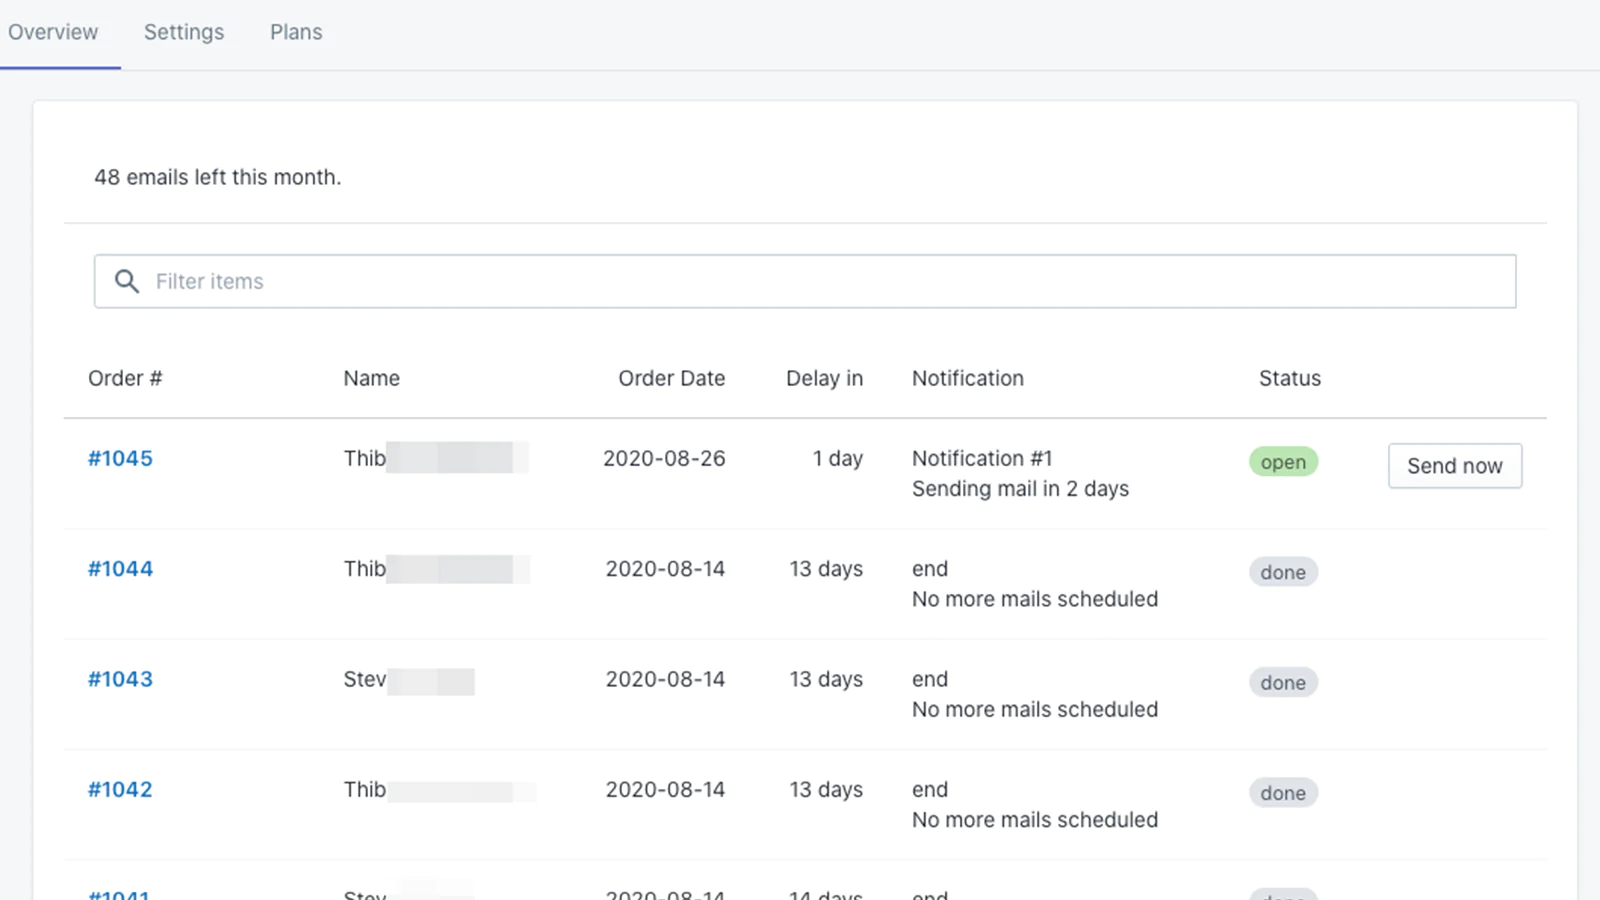Open order #1044 details
The width and height of the screenshot is (1600, 900).
120,569
